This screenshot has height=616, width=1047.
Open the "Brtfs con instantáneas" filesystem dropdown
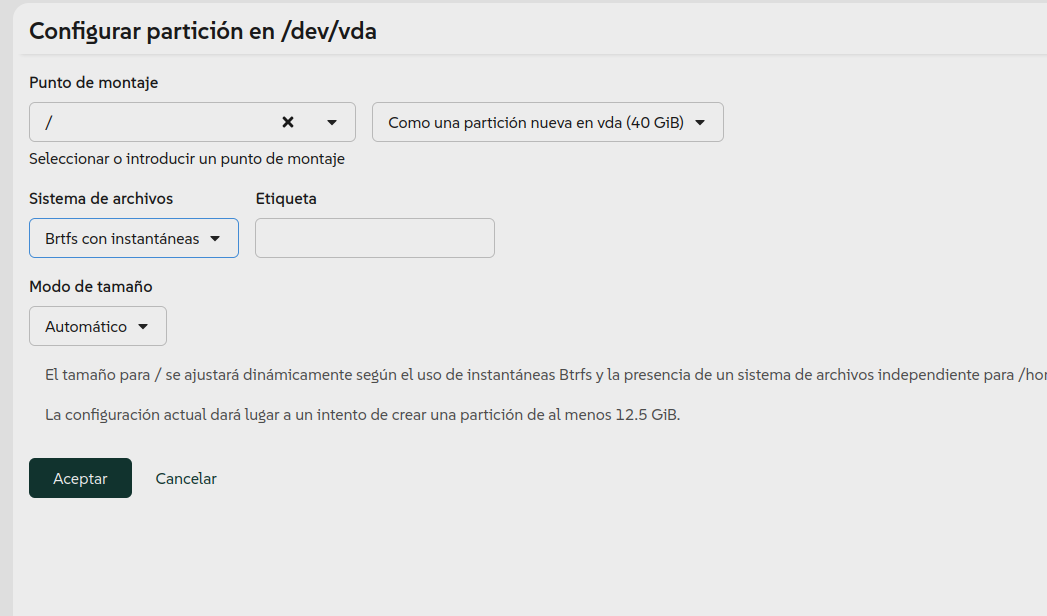122,238
